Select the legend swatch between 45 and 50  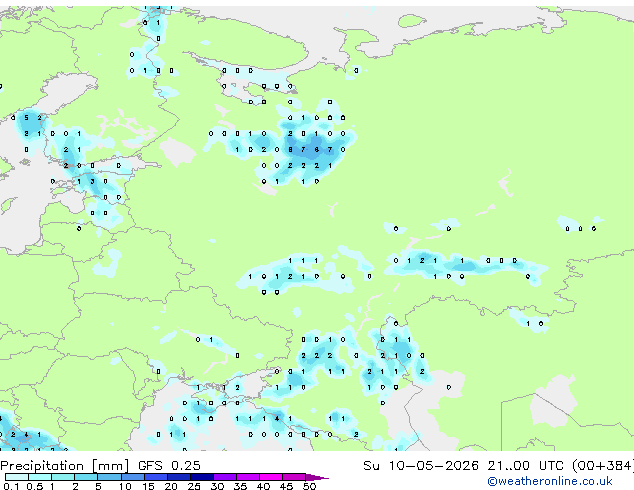pyautogui.click(x=294, y=477)
